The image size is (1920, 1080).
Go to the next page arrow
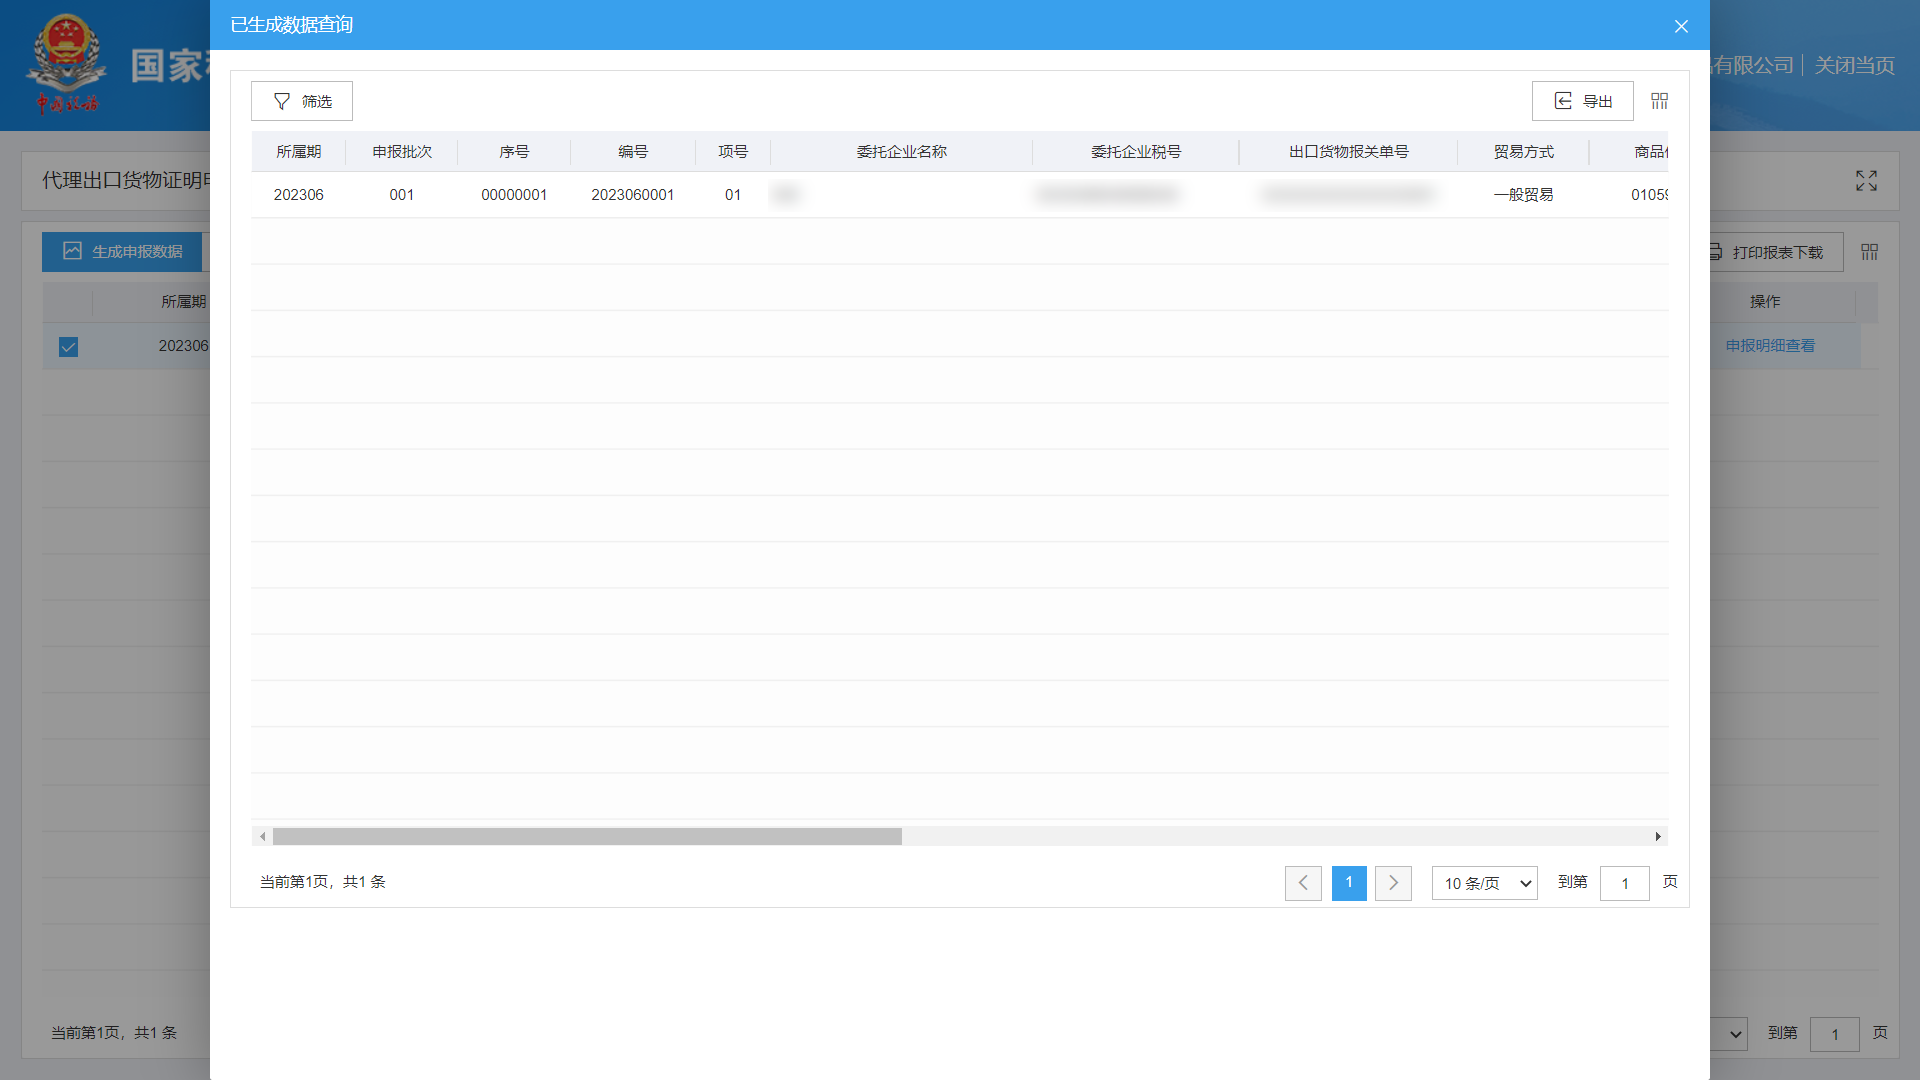click(x=1393, y=883)
